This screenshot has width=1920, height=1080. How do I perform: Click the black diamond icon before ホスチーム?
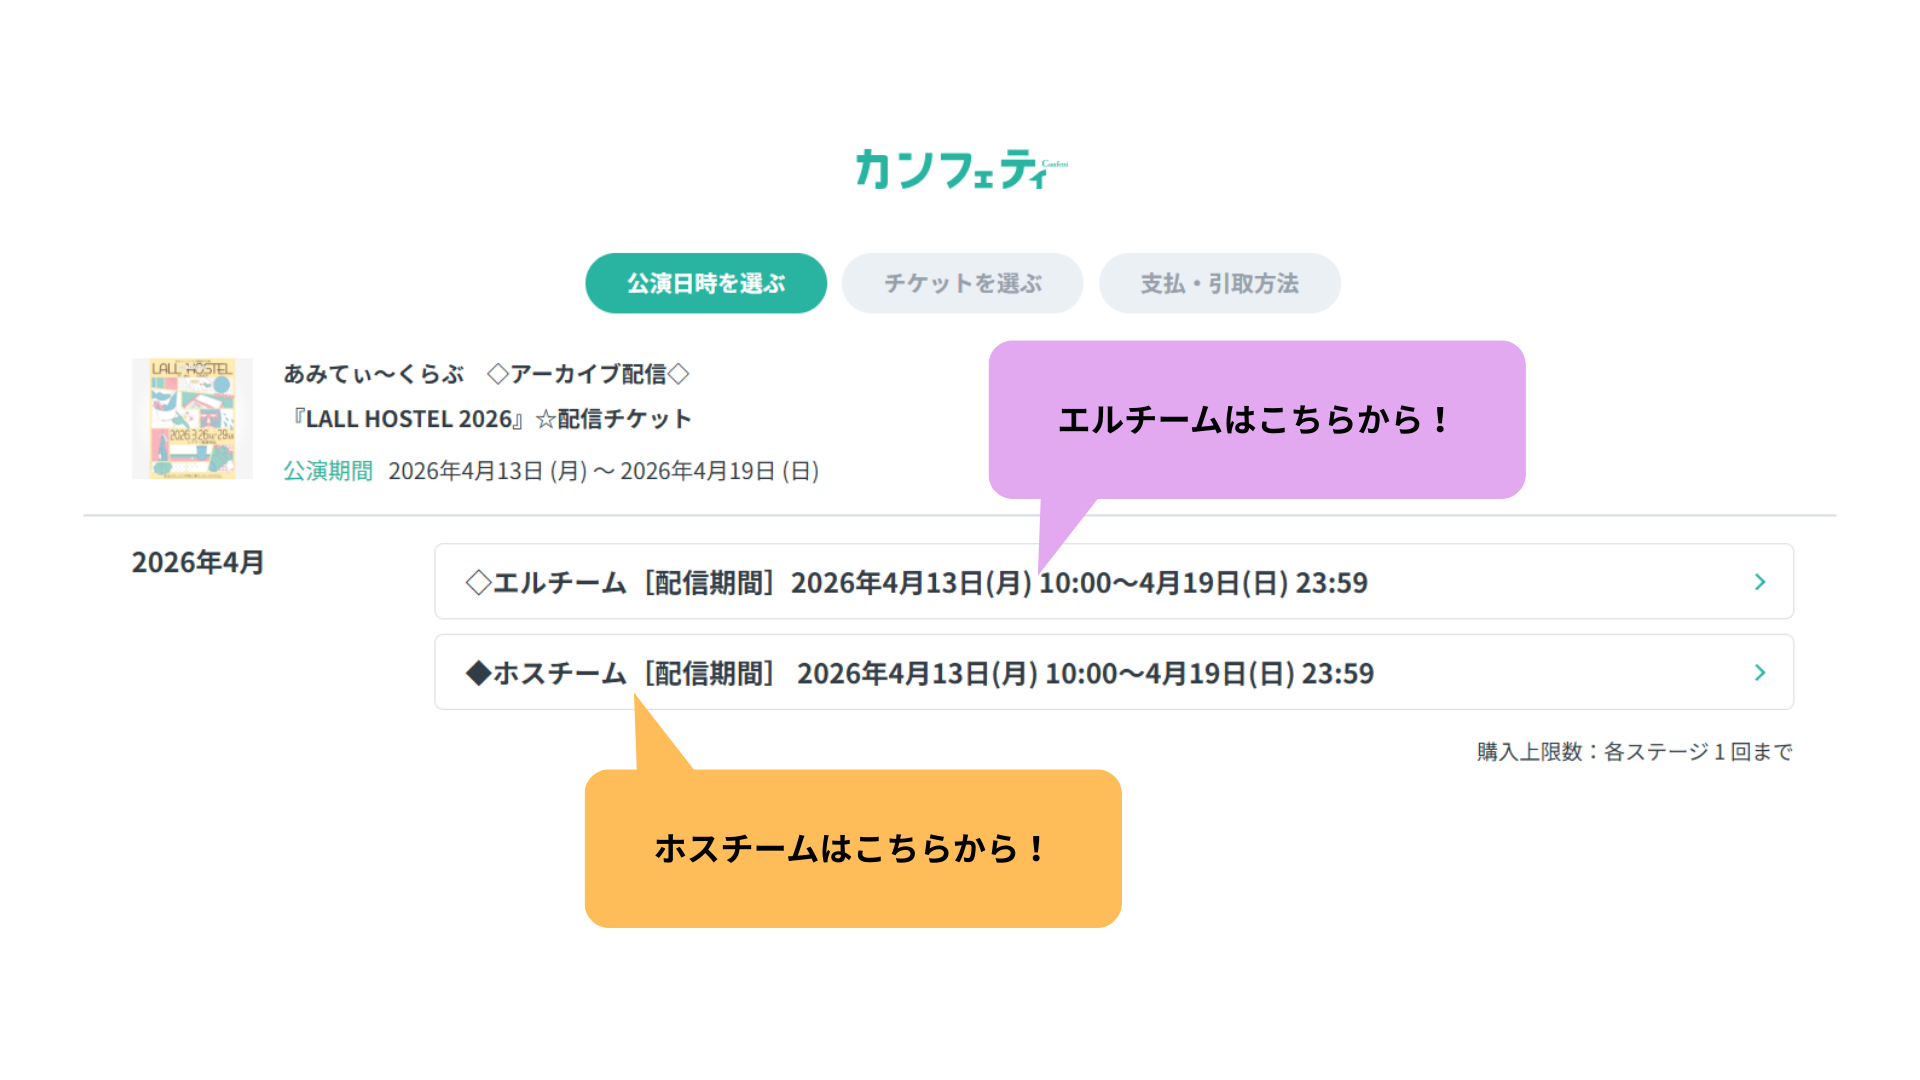(478, 673)
